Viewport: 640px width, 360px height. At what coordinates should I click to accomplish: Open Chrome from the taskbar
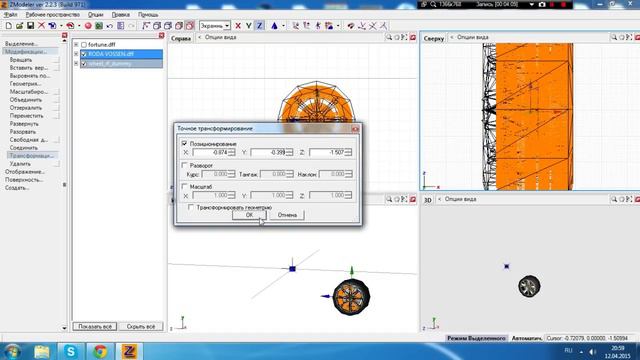(x=100, y=351)
